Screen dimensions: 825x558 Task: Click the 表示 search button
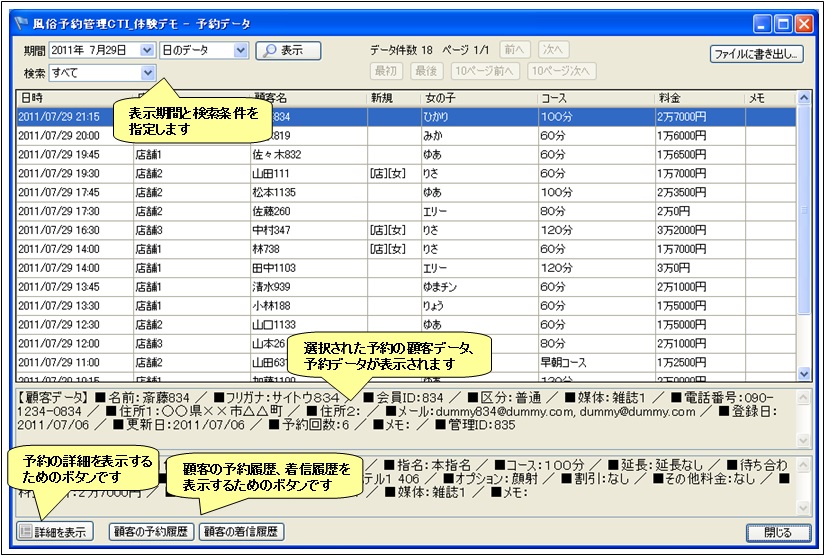coord(288,50)
